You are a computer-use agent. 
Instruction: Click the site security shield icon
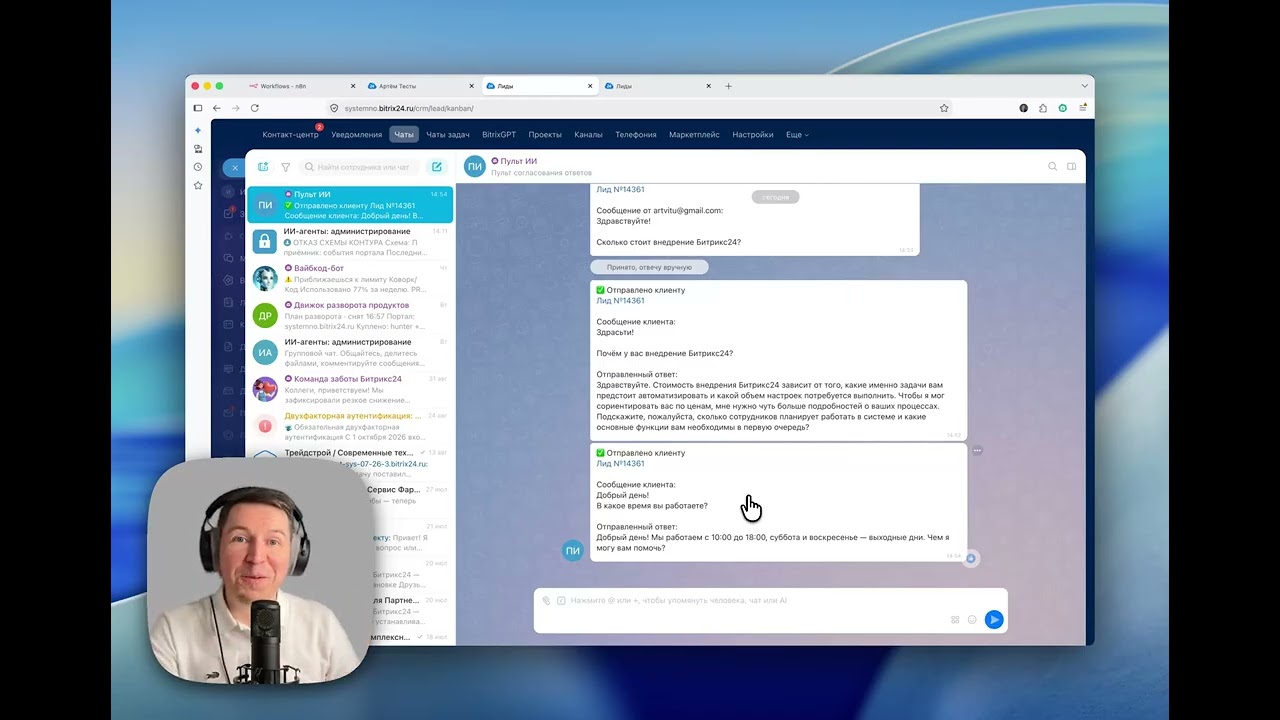click(335, 108)
